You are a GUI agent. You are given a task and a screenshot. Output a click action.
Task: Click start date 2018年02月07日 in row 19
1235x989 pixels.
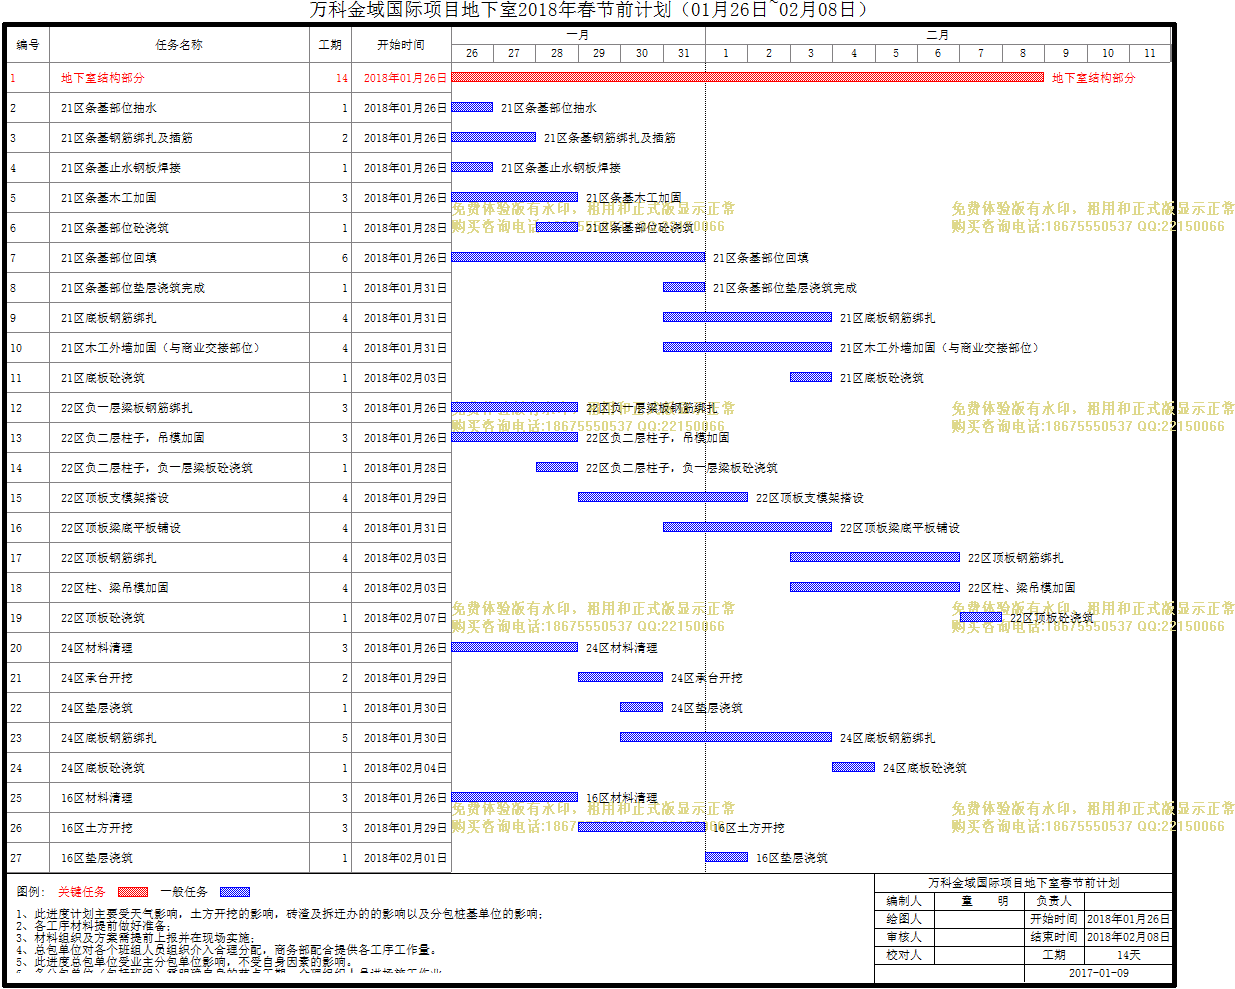[405, 618]
